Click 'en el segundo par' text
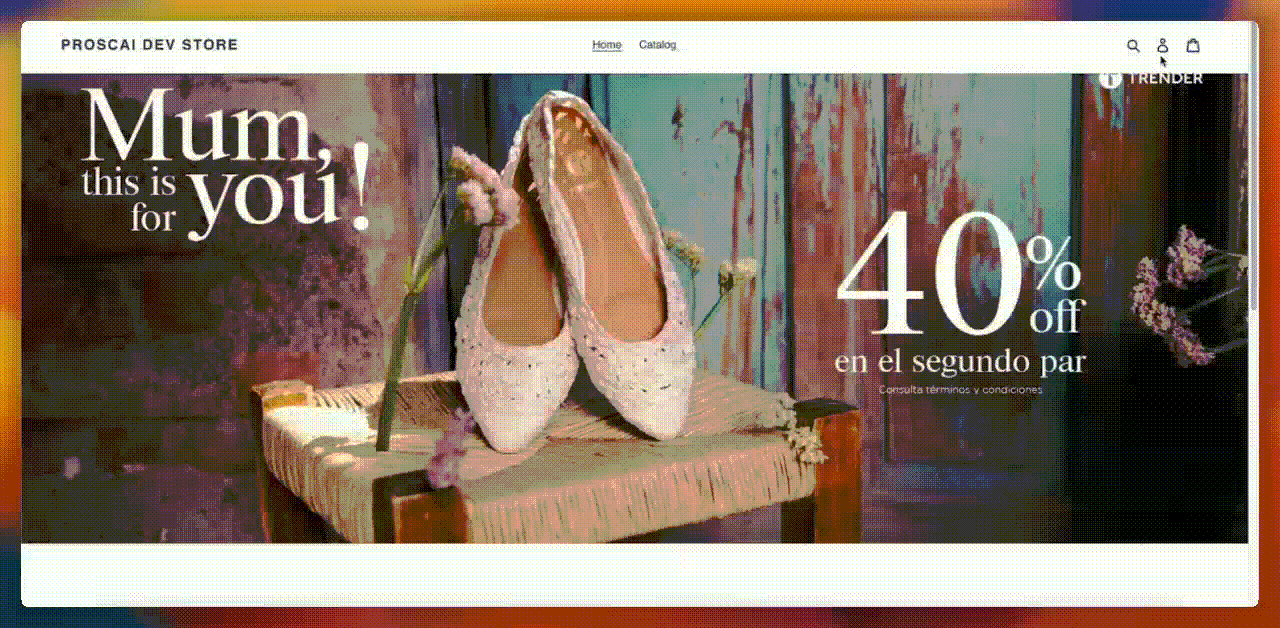 pos(960,361)
